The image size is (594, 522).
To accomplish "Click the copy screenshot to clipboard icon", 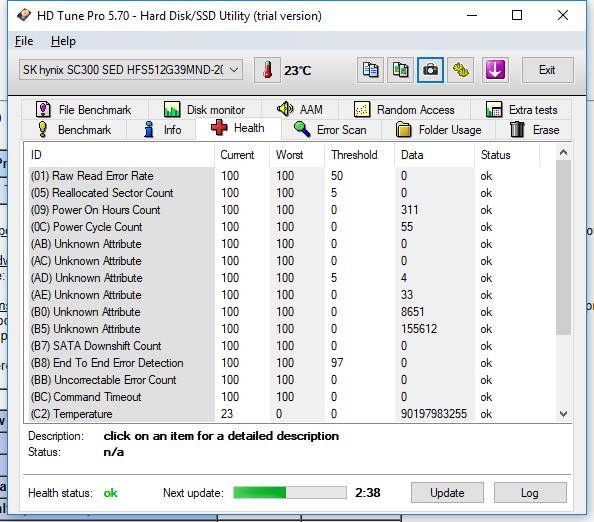I will click(400, 70).
